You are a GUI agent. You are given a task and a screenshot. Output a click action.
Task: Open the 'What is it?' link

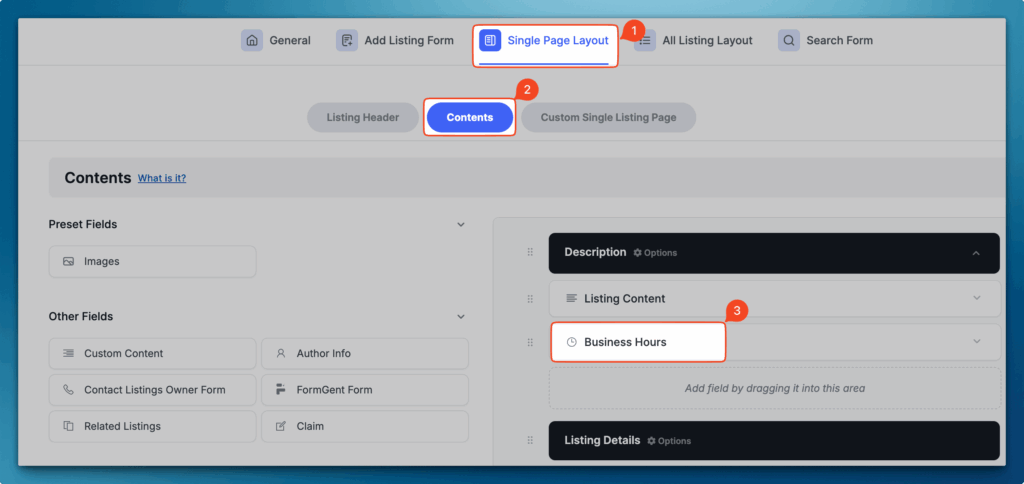click(x=162, y=178)
